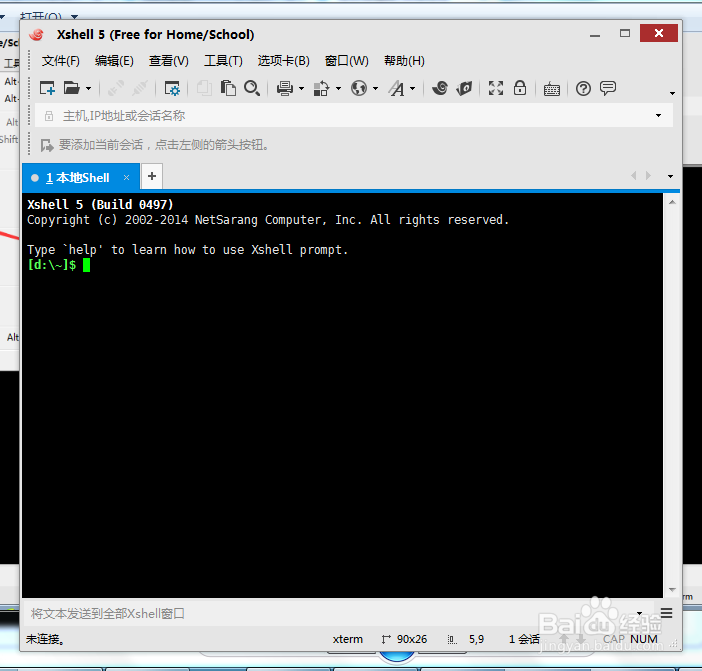This screenshot has height=671, width=702.
Task: Click the xterm status bar entry
Action: point(347,639)
